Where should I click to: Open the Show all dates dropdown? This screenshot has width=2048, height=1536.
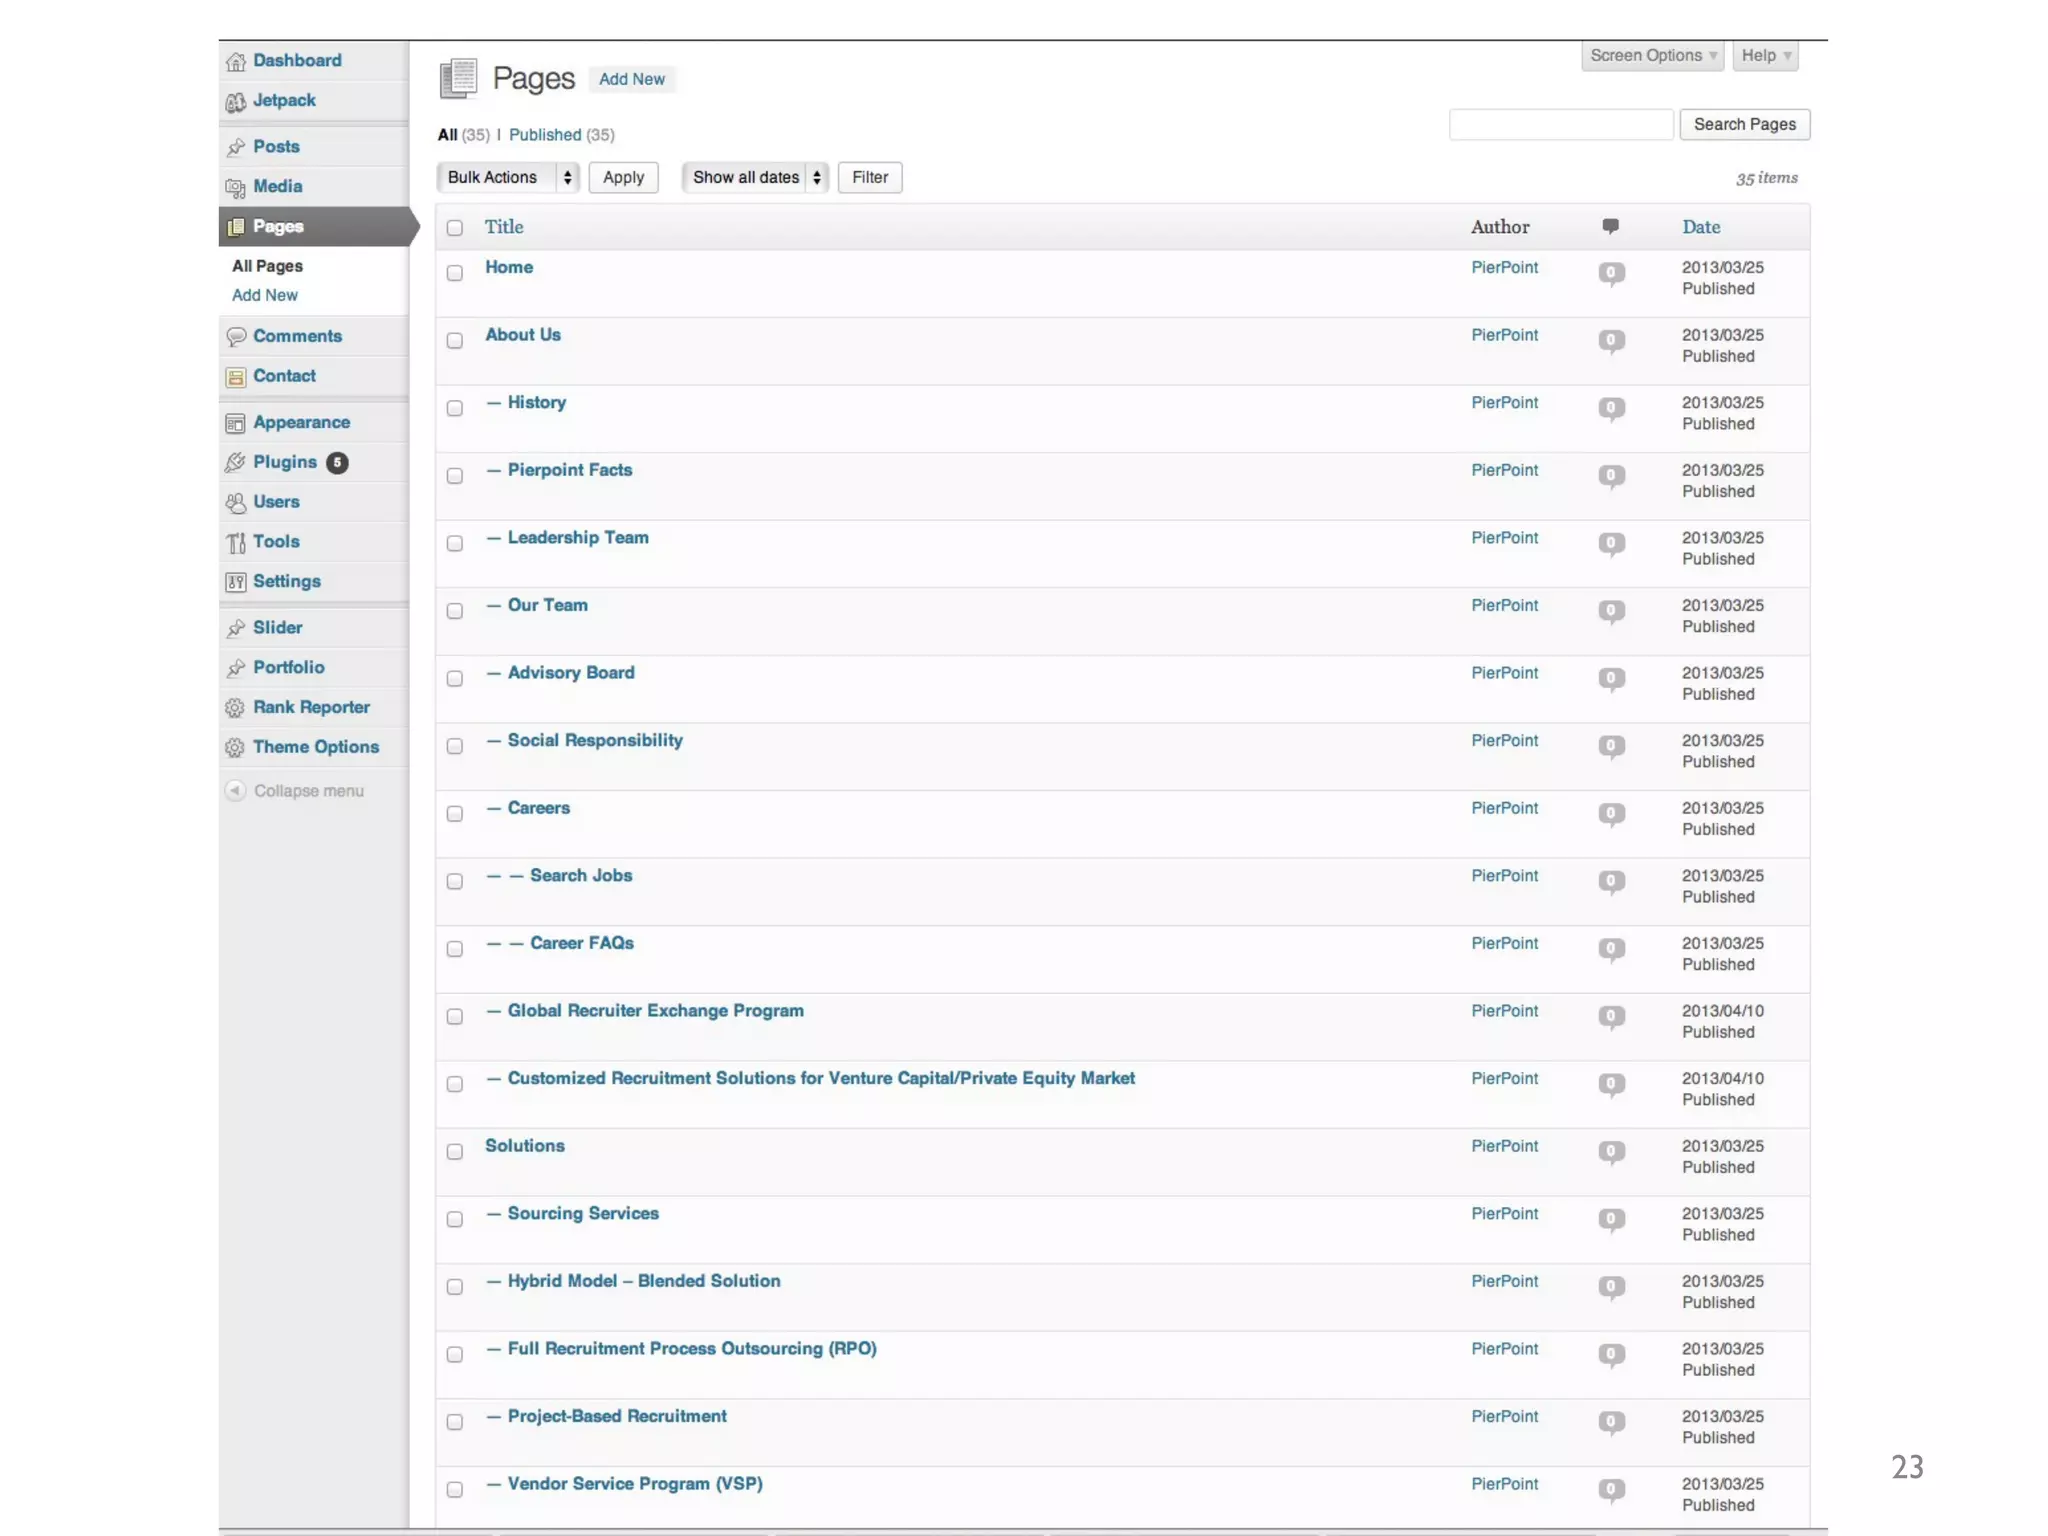click(x=755, y=178)
